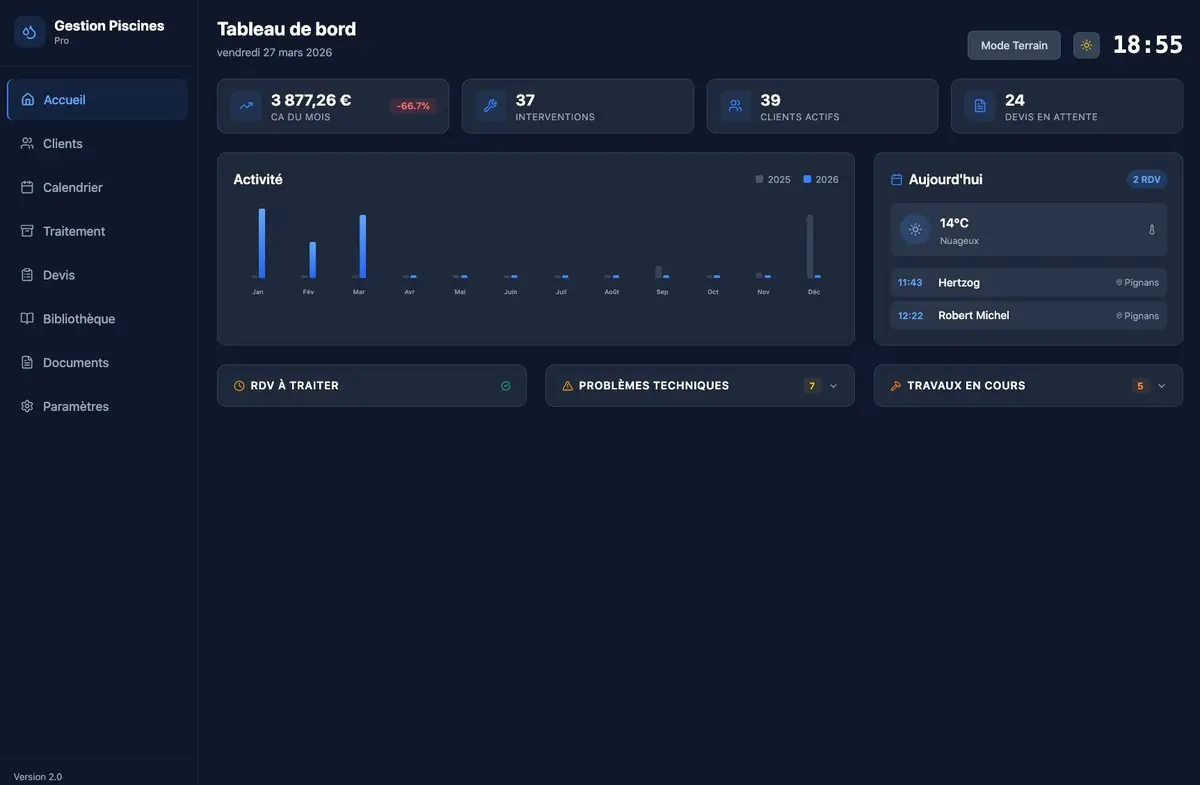Screen dimensions: 1200x785
Task: Click the box icon beside Traitement
Action: coord(27,231)
